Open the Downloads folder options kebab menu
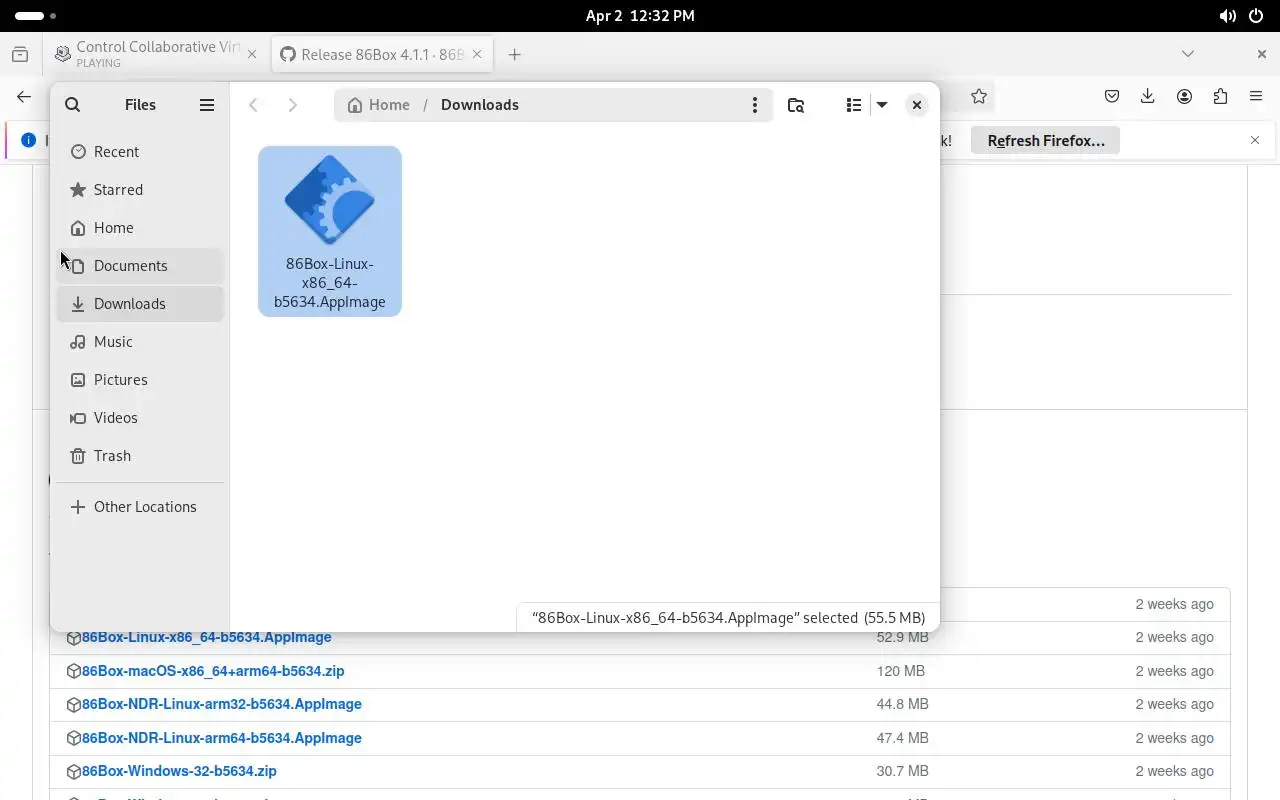This screenshot has height=800, width=1280. 755,104
